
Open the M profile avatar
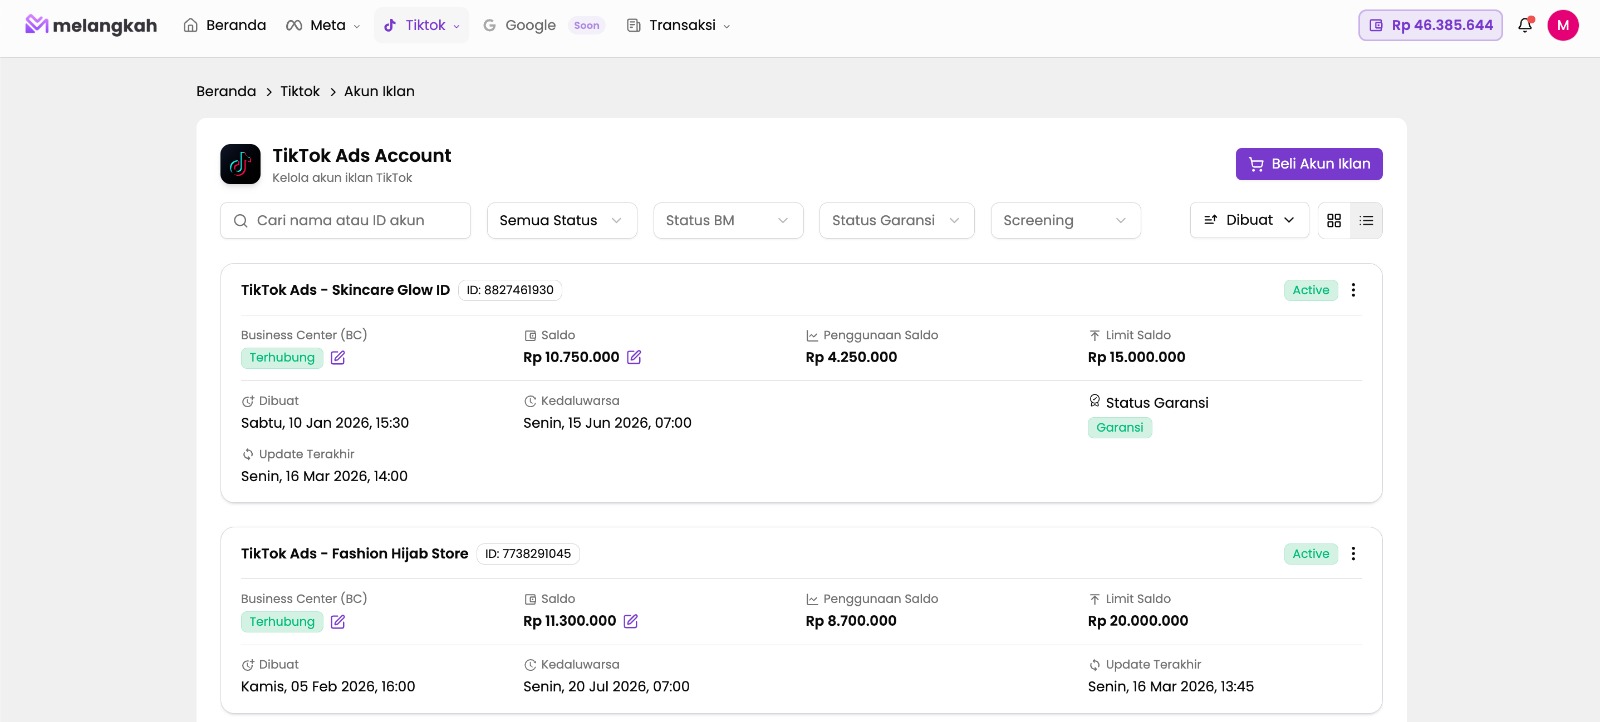click(1563, 25)
